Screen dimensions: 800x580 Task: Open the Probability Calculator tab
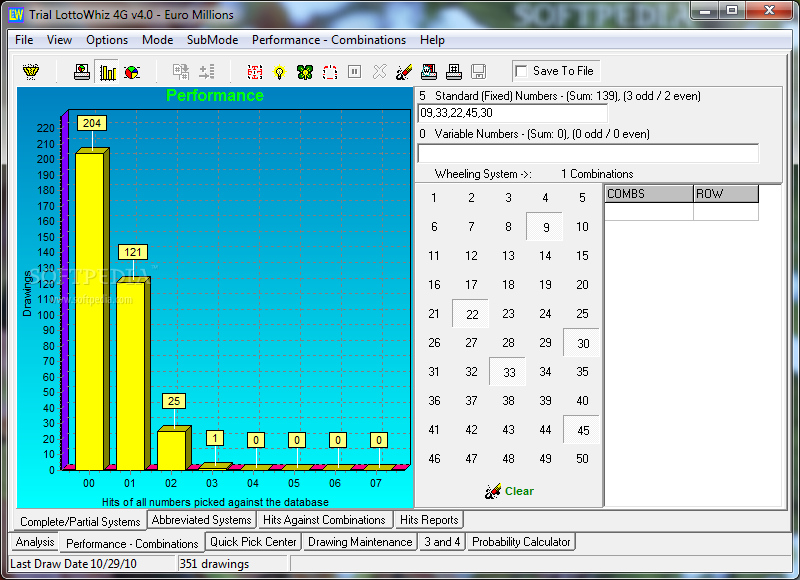tap(521, 542)
